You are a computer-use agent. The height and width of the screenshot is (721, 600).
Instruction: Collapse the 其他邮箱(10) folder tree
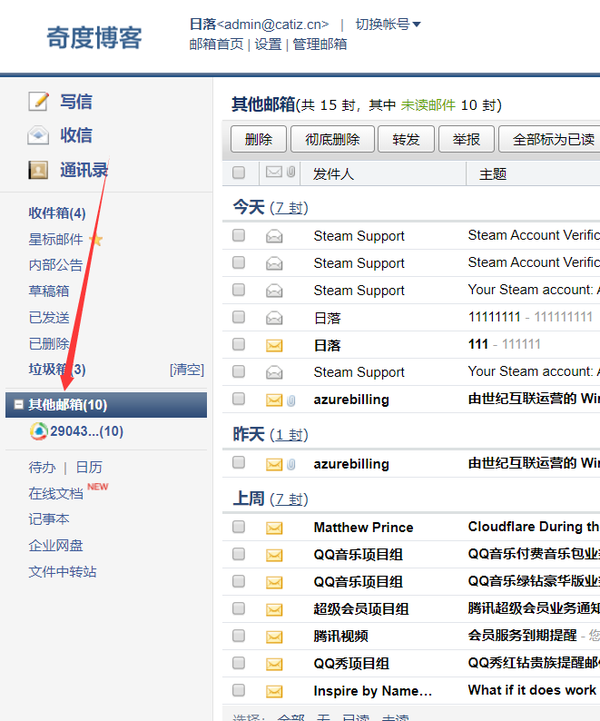coord(18,405)
